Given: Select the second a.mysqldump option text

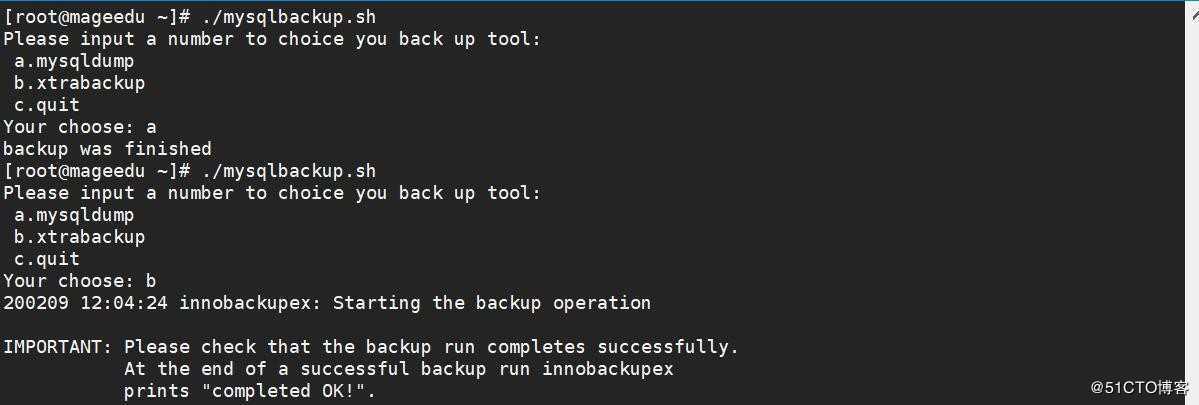Looking at the screenshot, I should coord(74,215).
